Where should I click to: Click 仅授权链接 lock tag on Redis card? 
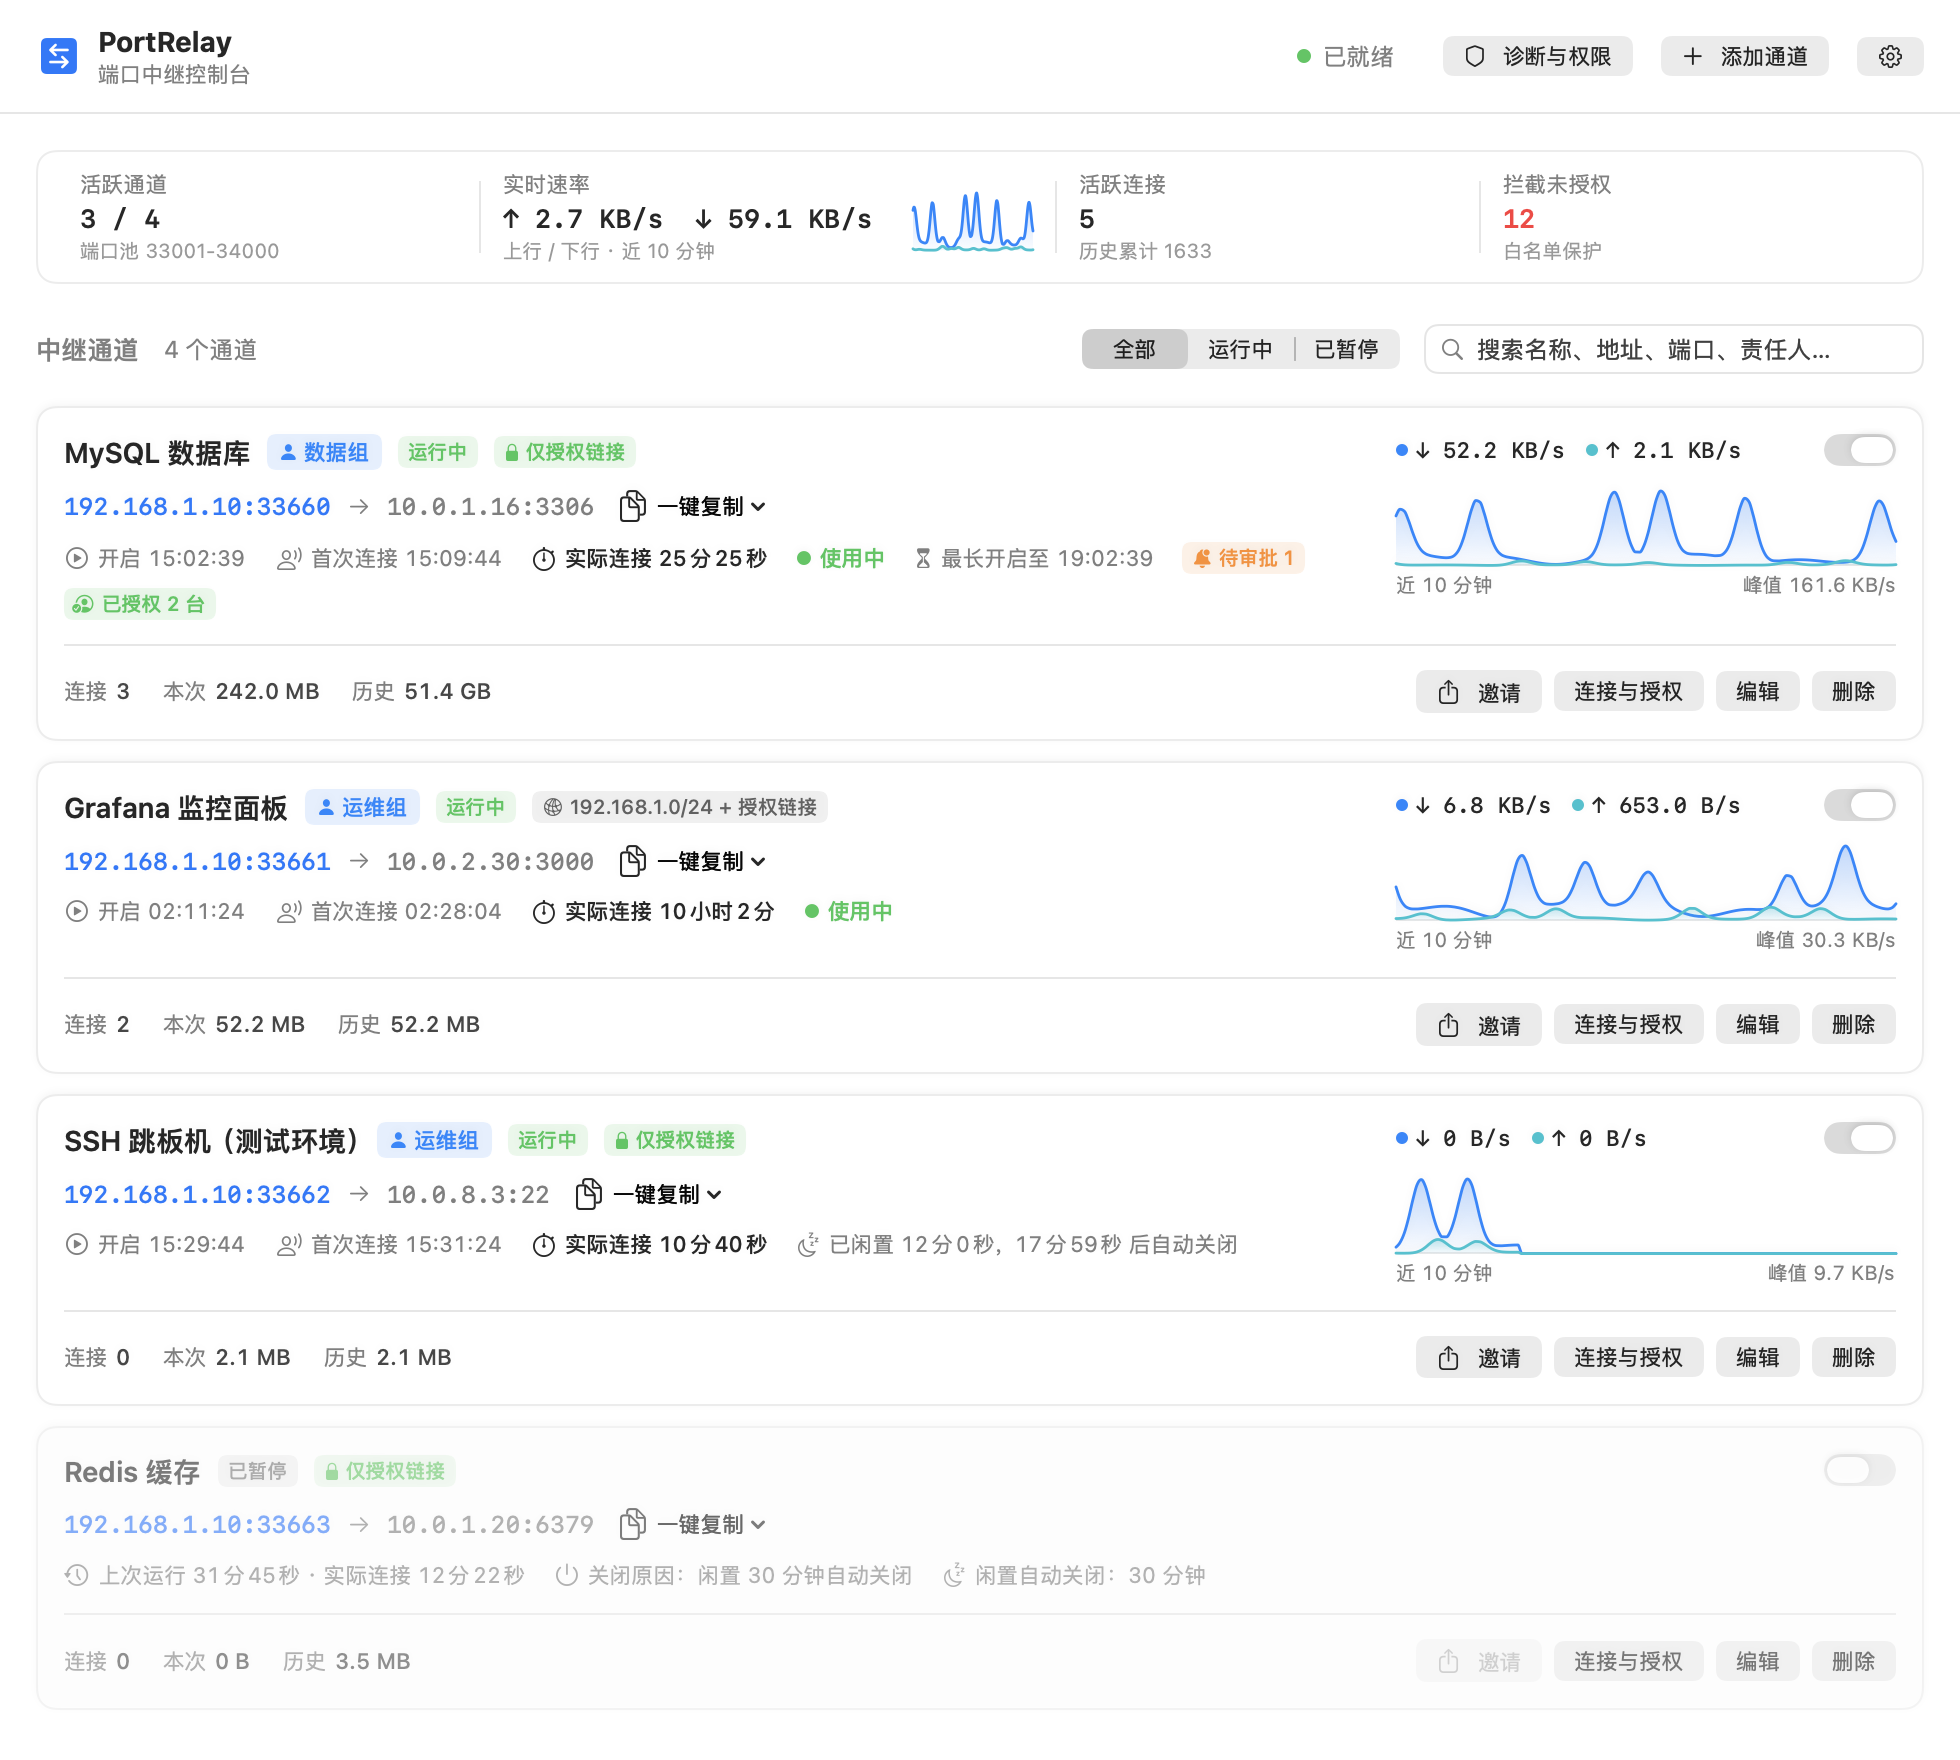(385, 1471)
